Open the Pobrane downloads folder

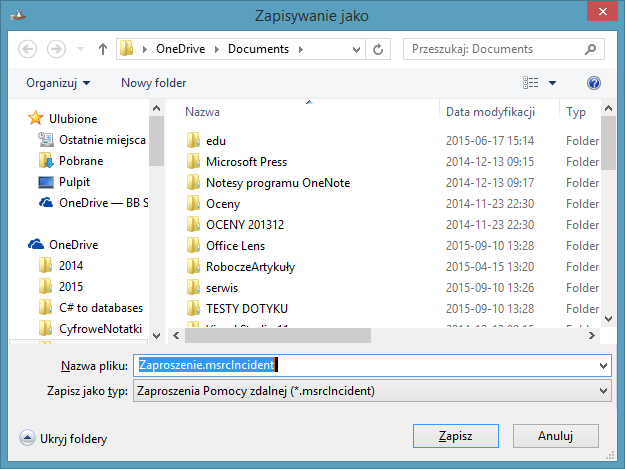pyautogui.click(x=80, y=160)
